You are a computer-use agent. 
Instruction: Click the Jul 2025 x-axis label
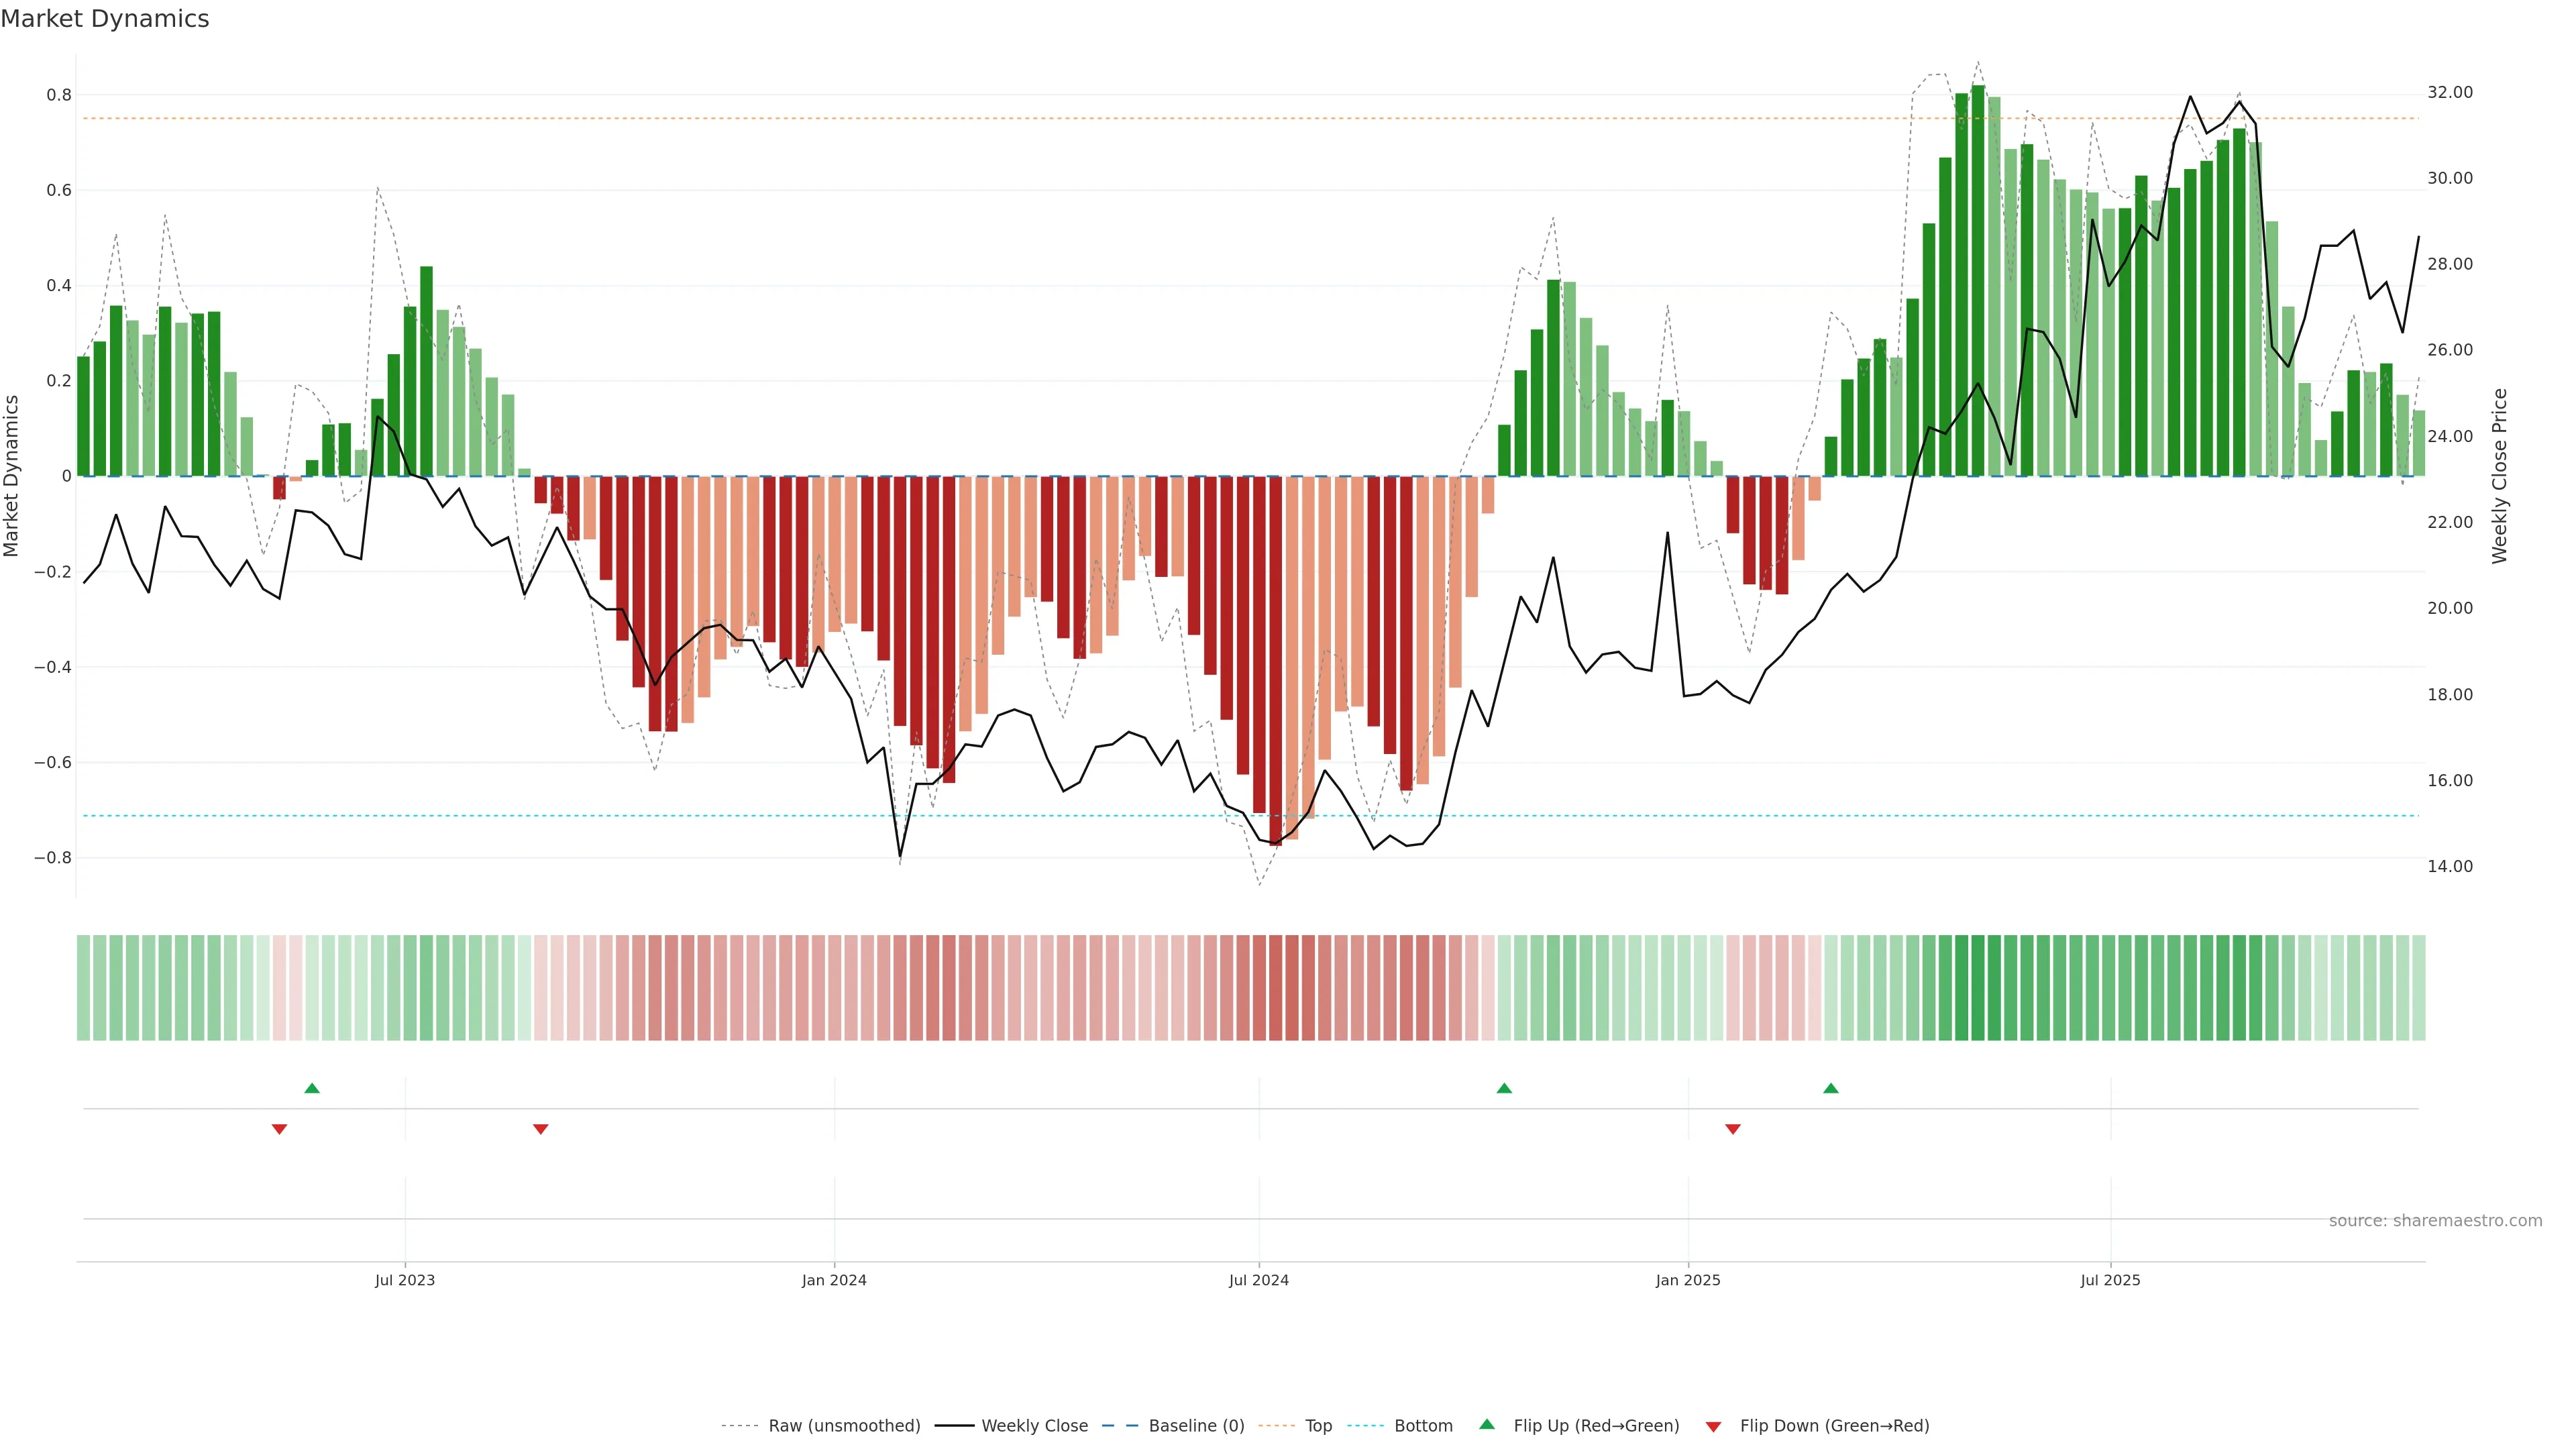pos(2110,1280)
